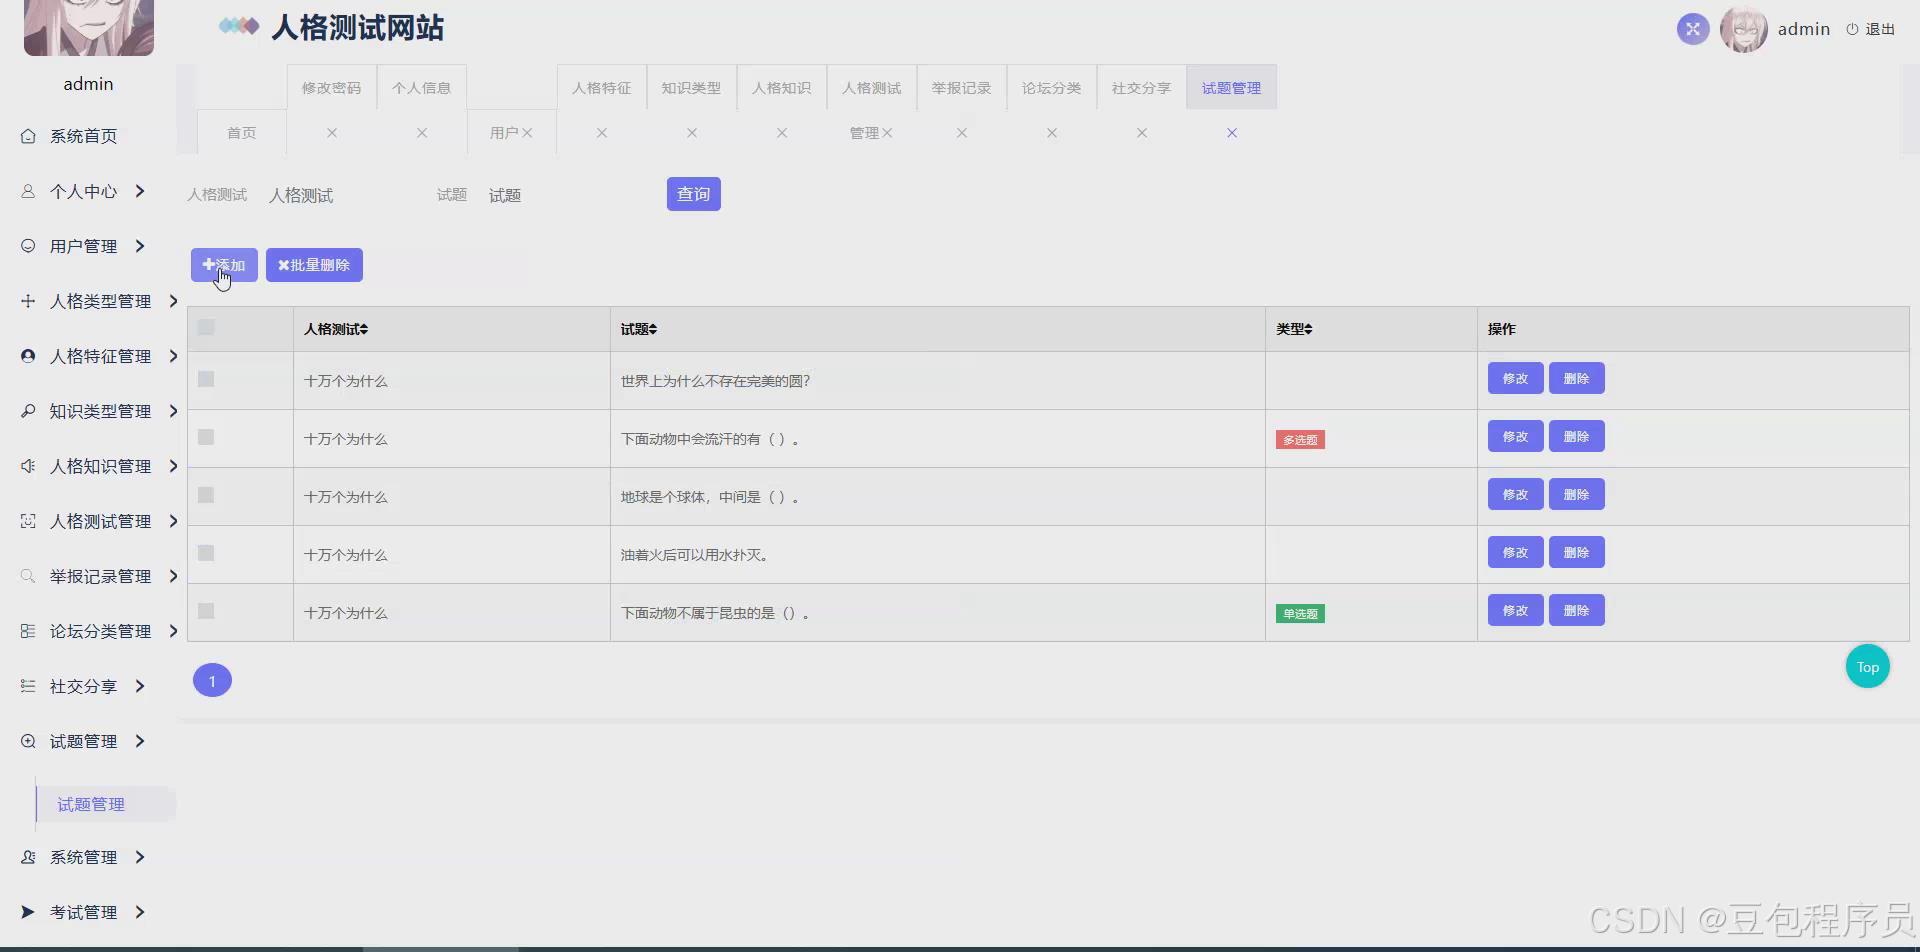Close the 修改密码 tab with its X

332,133
